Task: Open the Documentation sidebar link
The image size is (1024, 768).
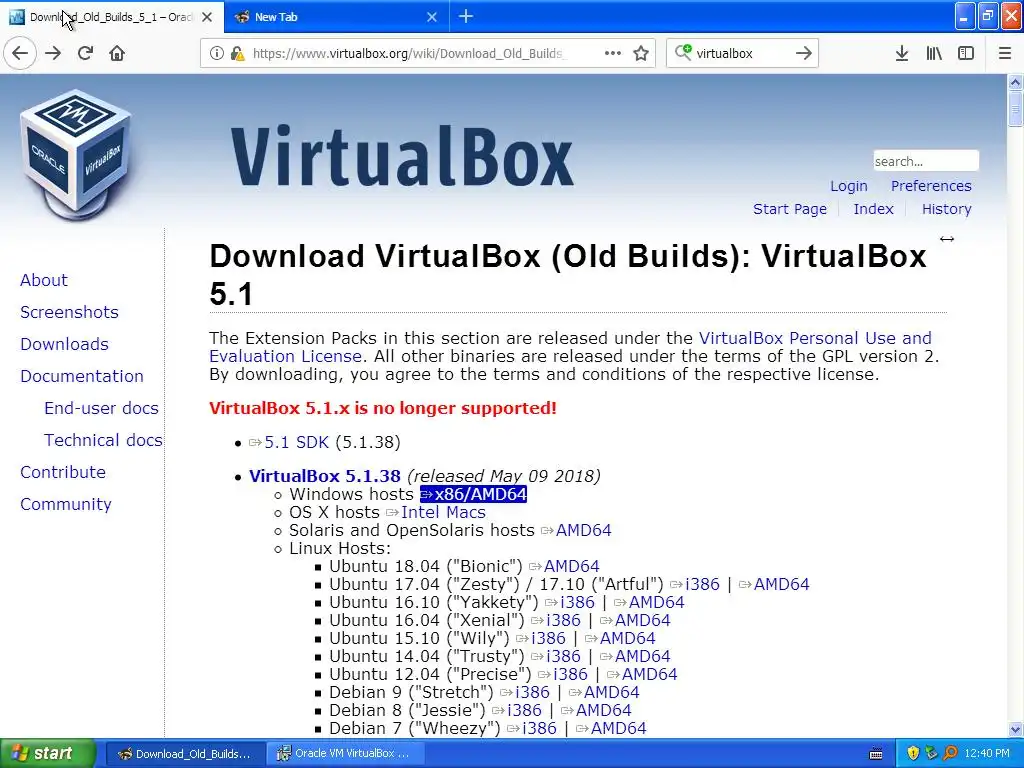Action: pos(82,376)
